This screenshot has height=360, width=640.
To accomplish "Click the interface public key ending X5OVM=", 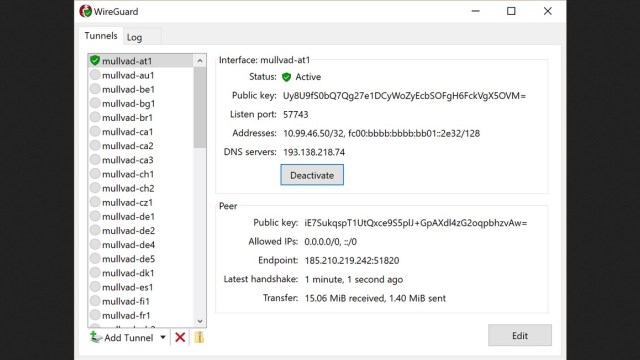I will point(404,96).
